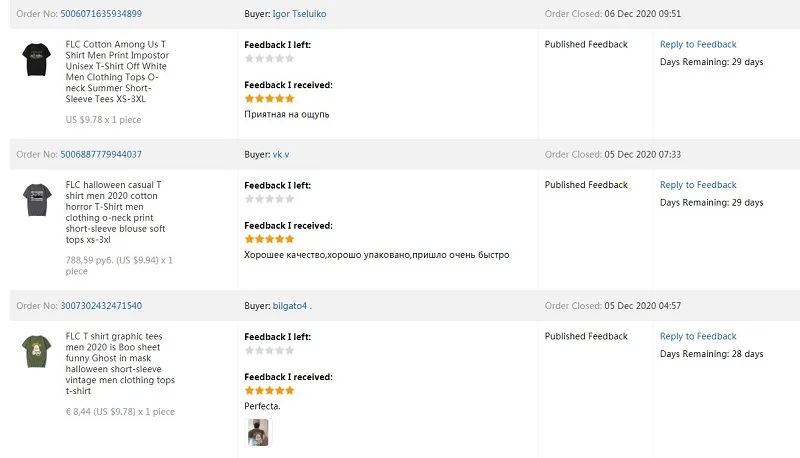
Task: Click grey halloween T-shirt product thumbnail
Action: point(38,200)
